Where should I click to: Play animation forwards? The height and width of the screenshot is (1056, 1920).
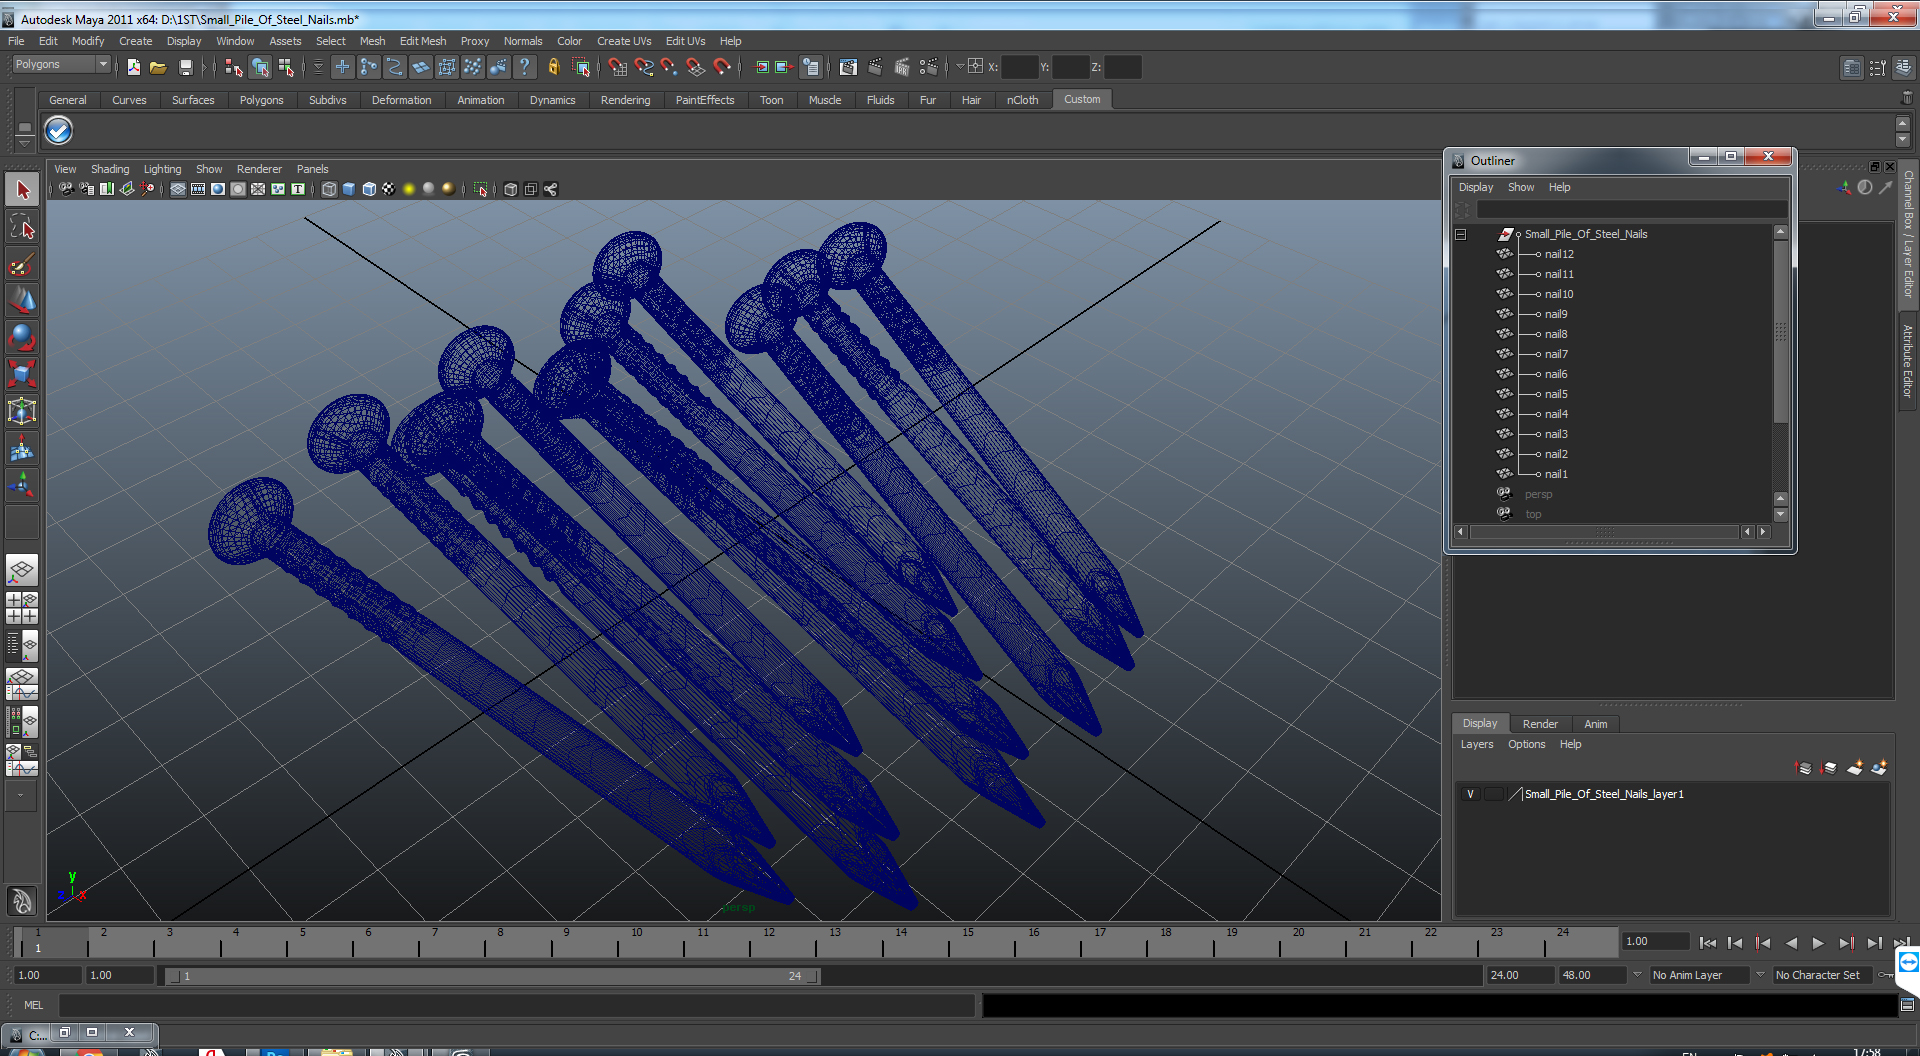click(1818, 943)
